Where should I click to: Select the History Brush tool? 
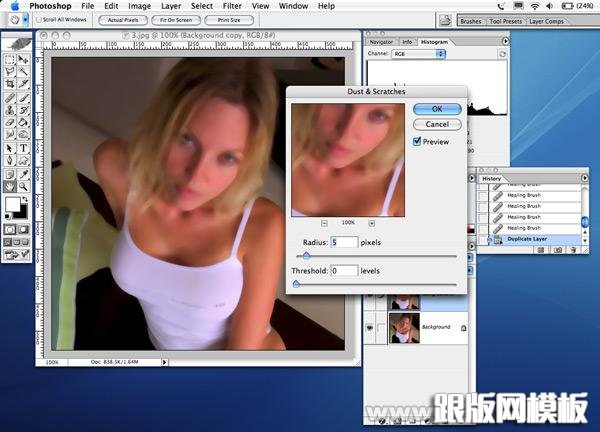coord(23,110)
